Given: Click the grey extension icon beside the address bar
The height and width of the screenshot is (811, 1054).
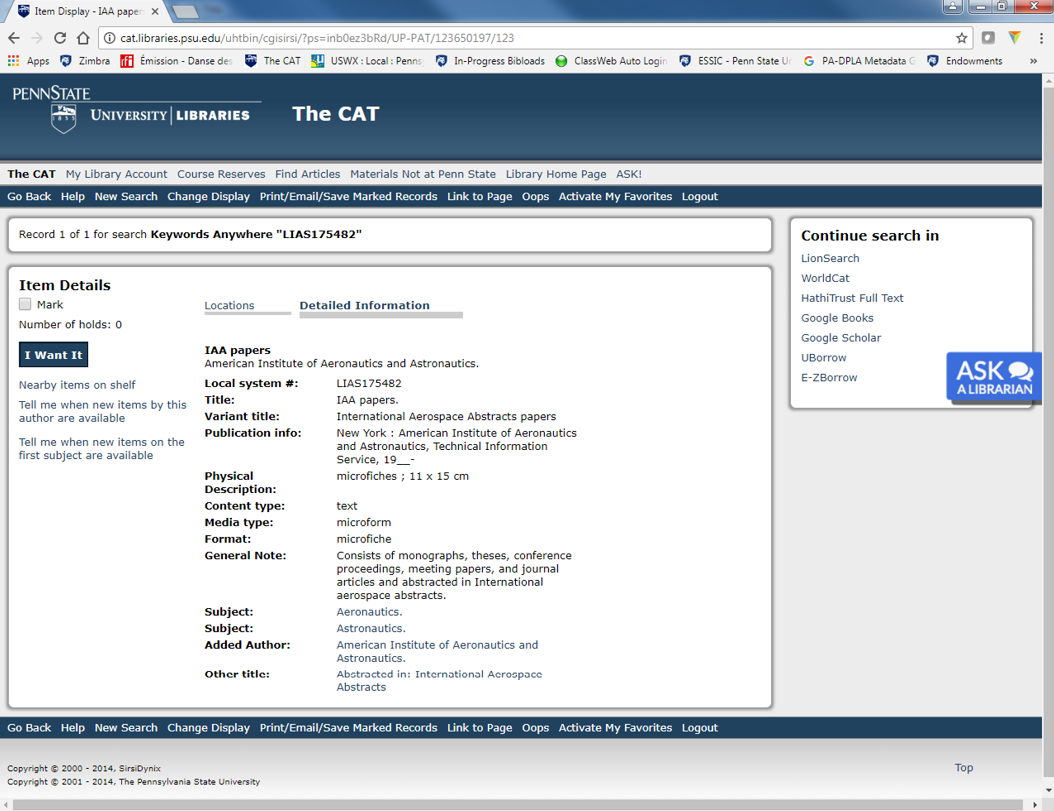Looking at the screenshot, I should pyautogui.click(x=988, y=37).
